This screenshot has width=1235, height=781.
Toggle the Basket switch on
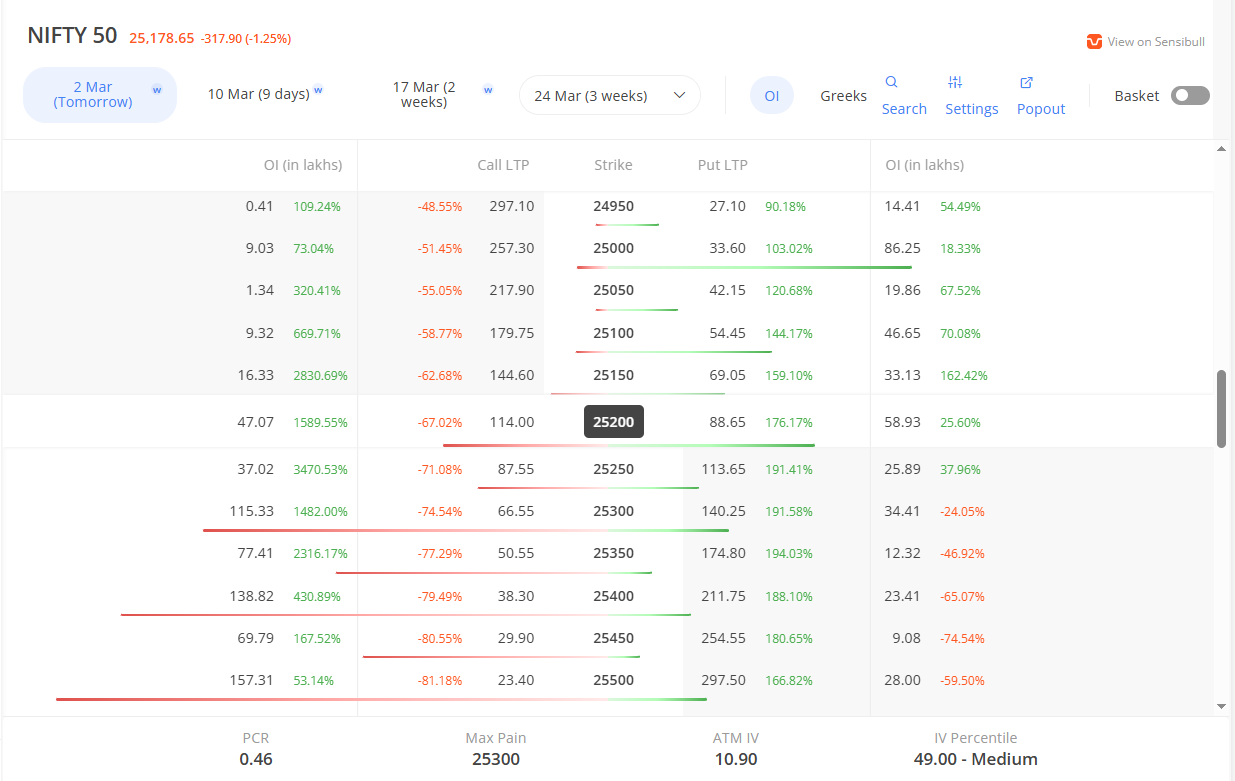pyautogui.click(x=1190, y=96)
